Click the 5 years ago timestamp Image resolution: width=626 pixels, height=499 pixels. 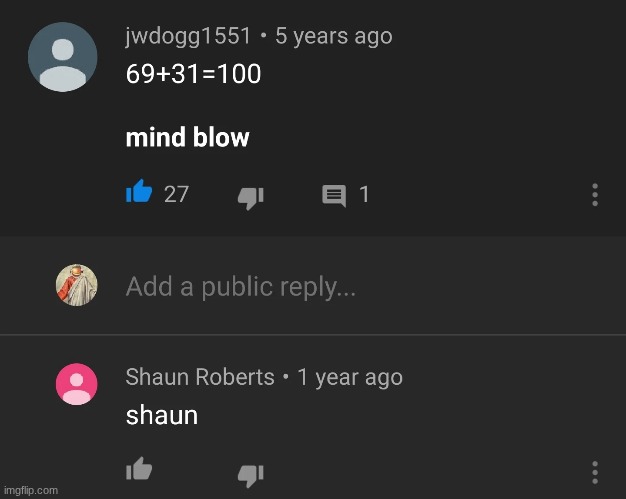pos(334,36)
